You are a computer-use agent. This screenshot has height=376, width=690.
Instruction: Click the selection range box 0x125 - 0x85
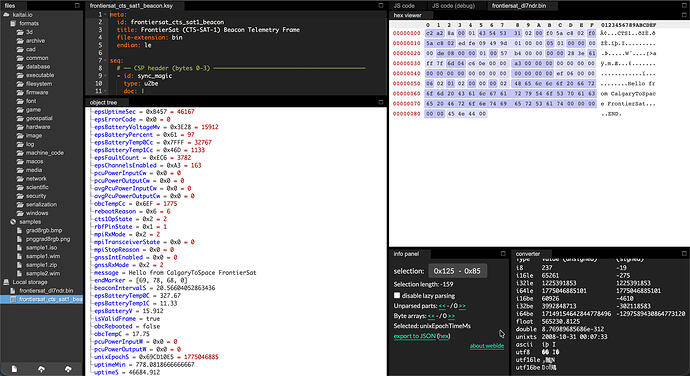tap(457, 271)
